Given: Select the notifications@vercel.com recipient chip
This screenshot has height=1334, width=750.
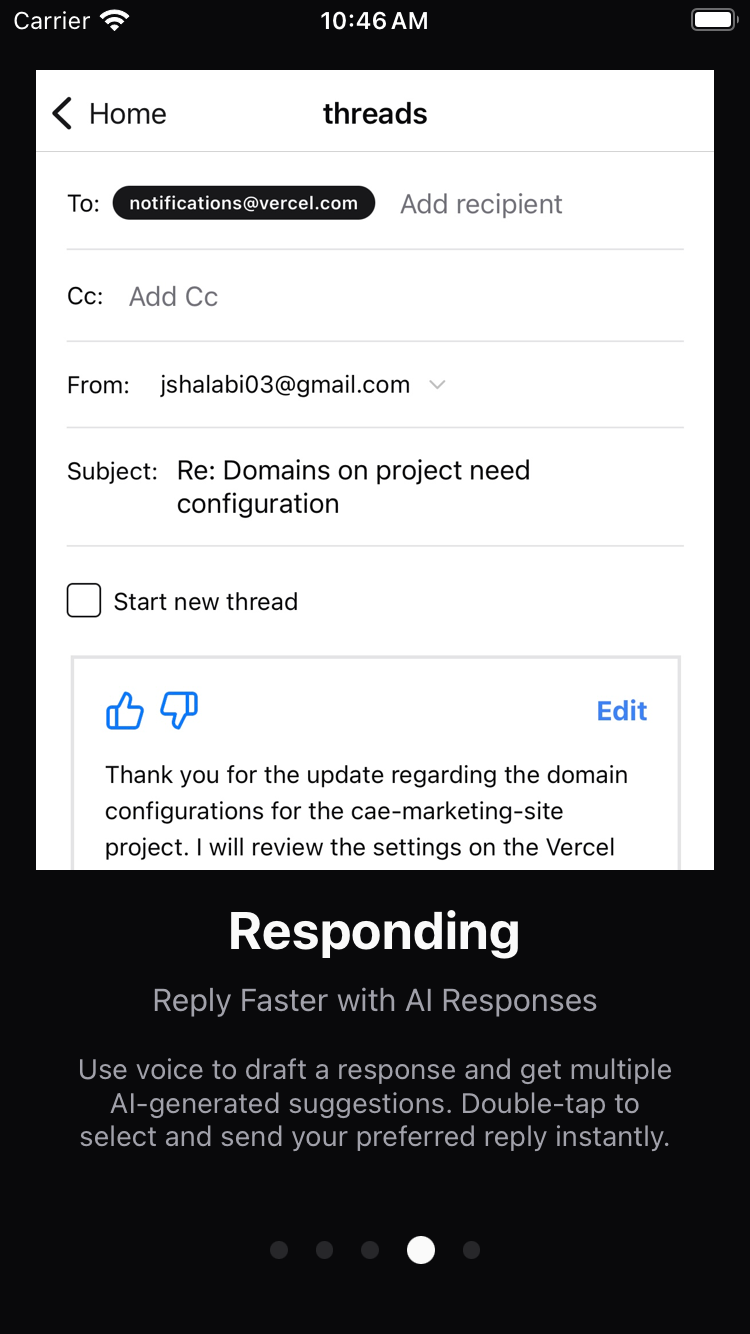Looking at the screenshot, I should [244, 203].
